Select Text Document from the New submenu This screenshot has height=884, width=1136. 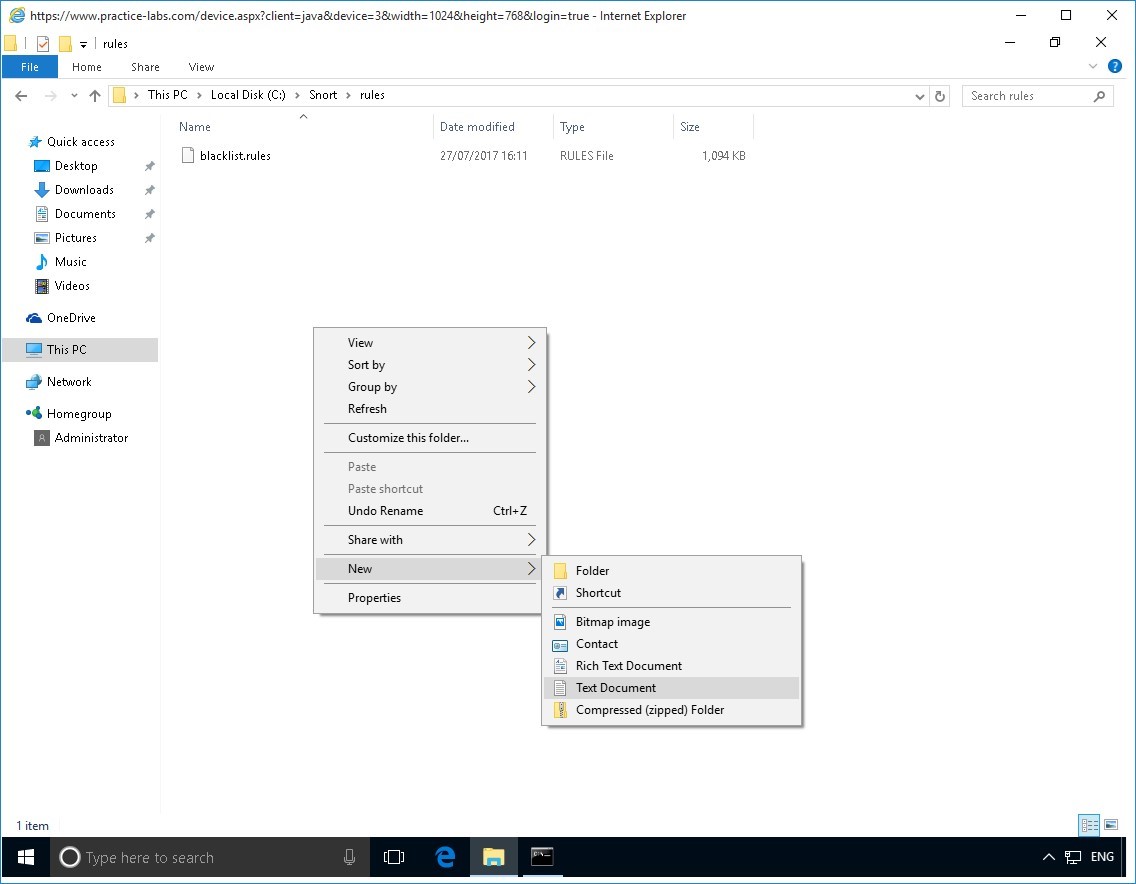pyautogui.click(x=616, y=688)
